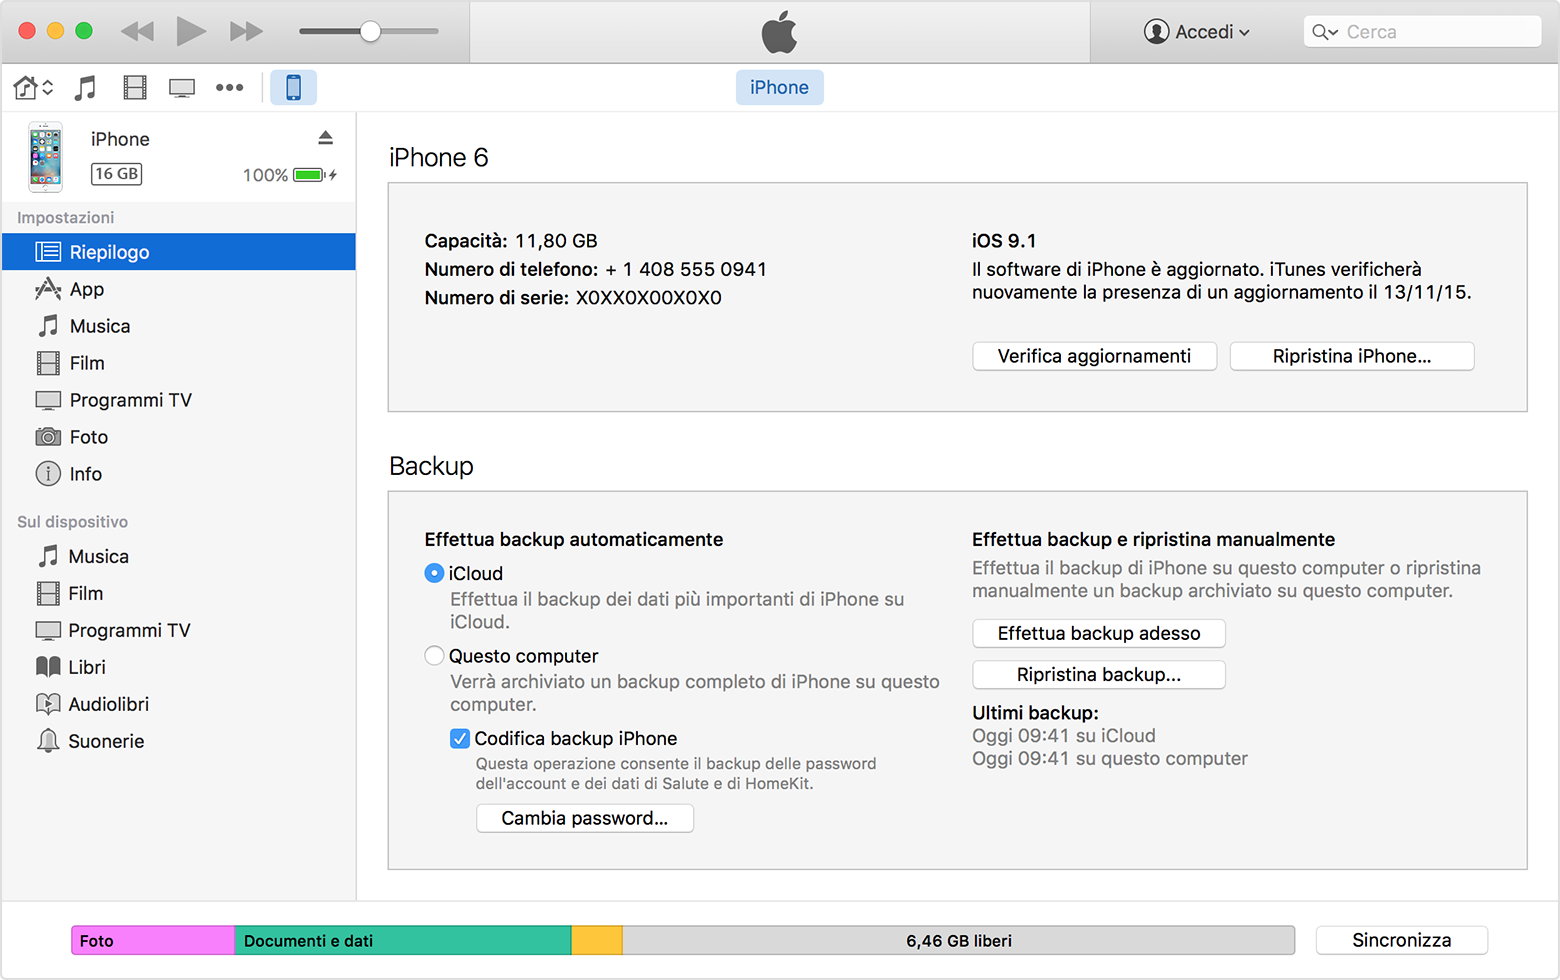Toggle the Codifica backup iPhone checkbox
The height and width of the screenshot is (980, 1560).
pos(460,738)
